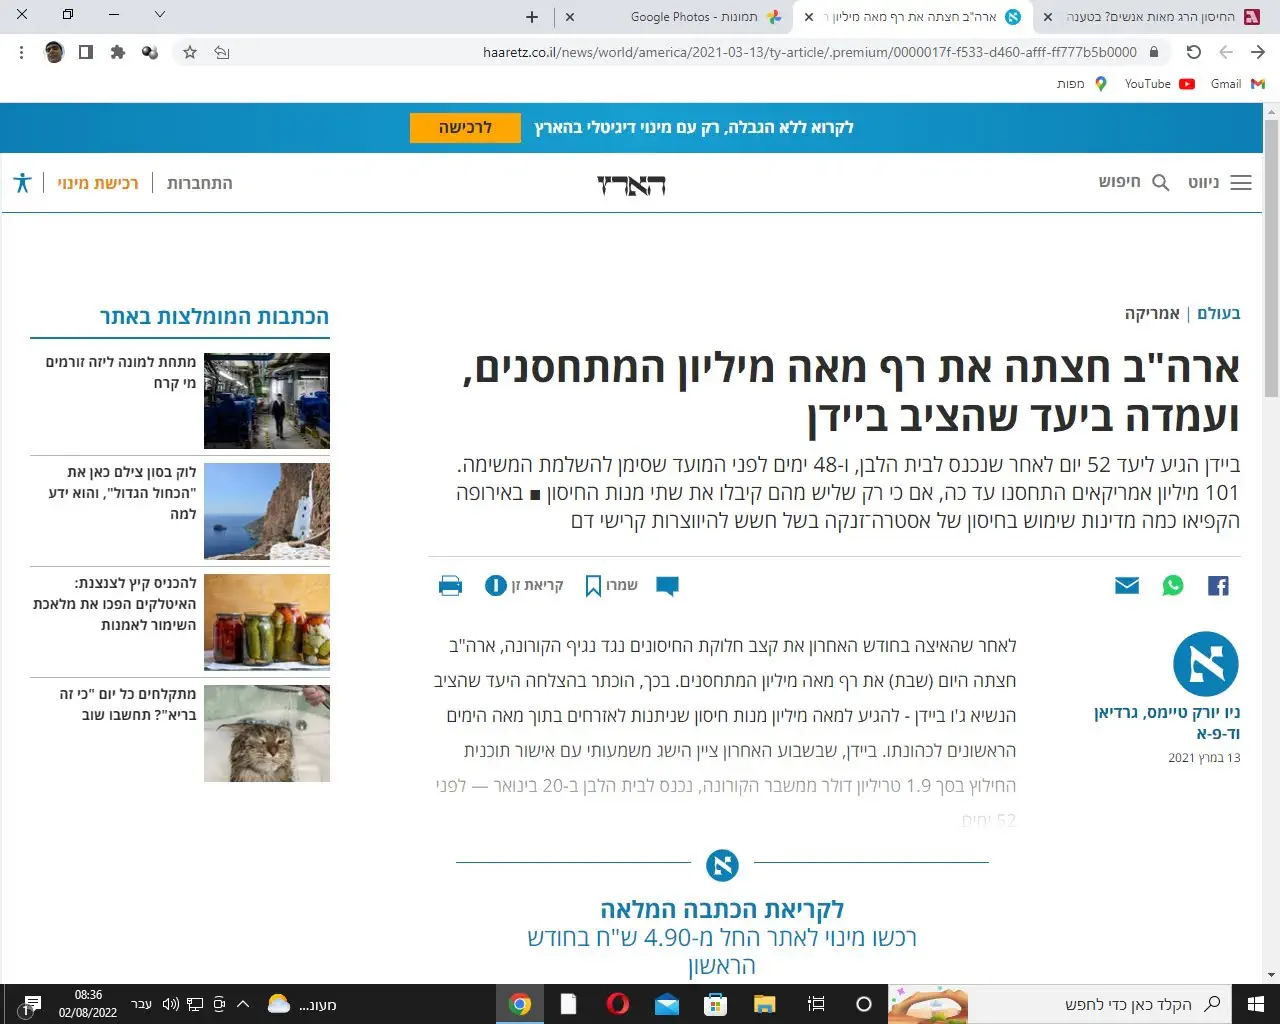1280x1024 pixels.
Task: Click the orange purchase button in the banner
Action: click(x=465, y=128)
